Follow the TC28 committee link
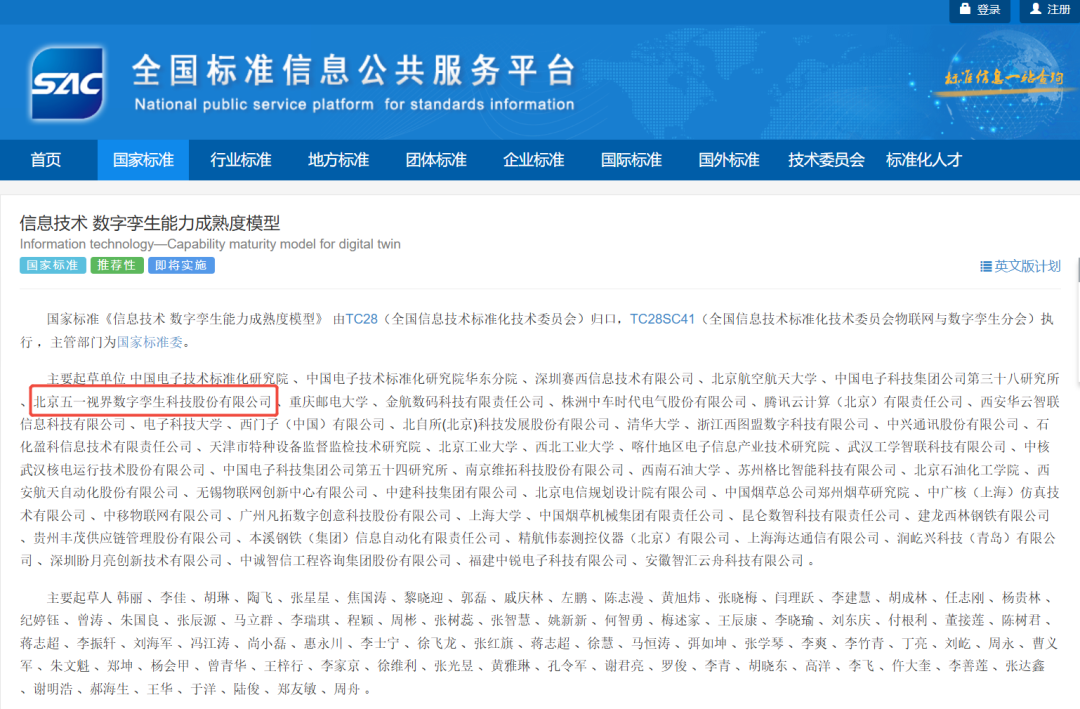 point(362,319)
